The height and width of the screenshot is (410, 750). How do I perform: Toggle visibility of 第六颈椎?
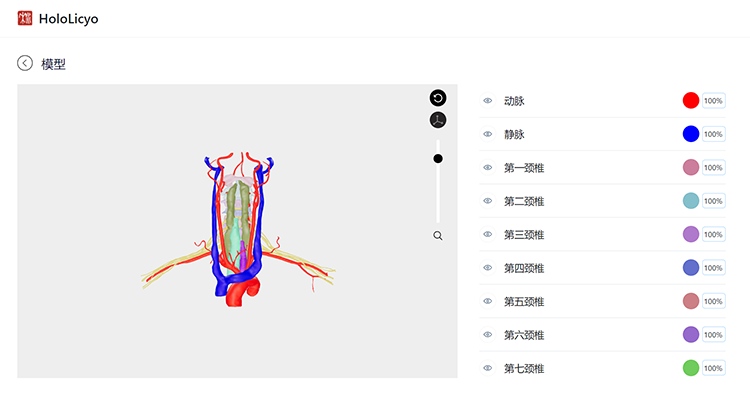pyautogui.click(x=487, y=335)
